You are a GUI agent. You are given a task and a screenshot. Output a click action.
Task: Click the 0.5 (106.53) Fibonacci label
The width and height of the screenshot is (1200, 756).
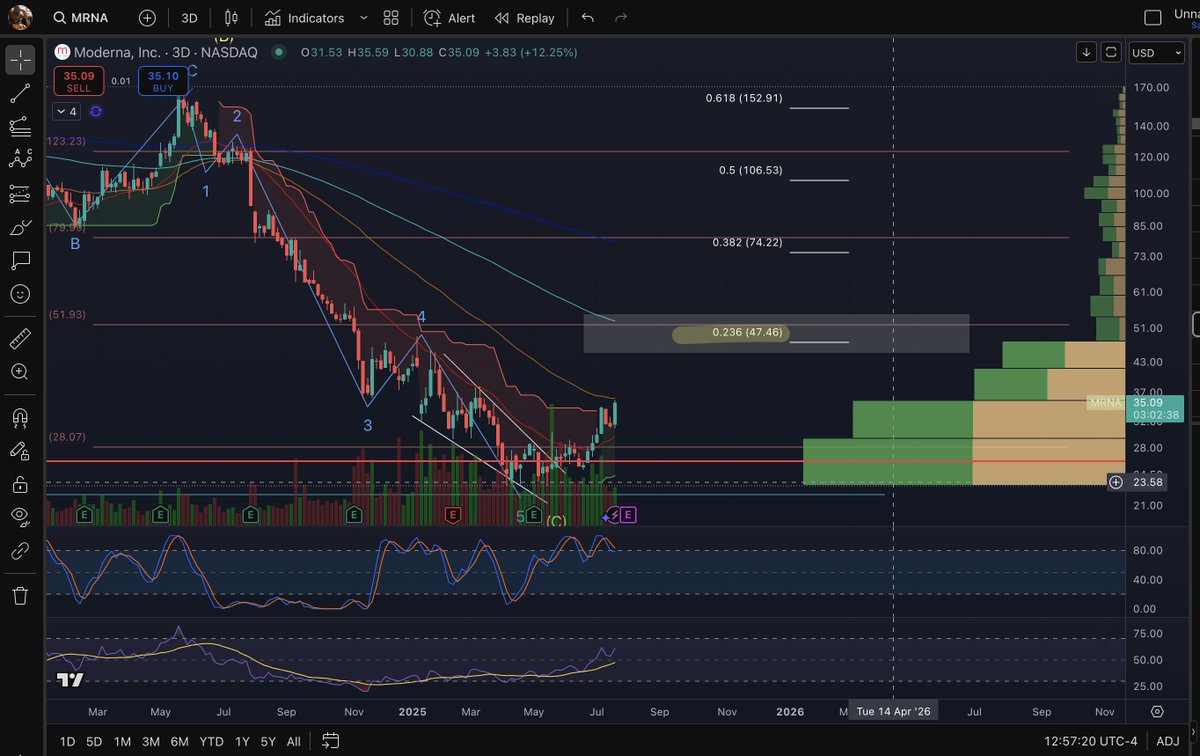[750, 170]
